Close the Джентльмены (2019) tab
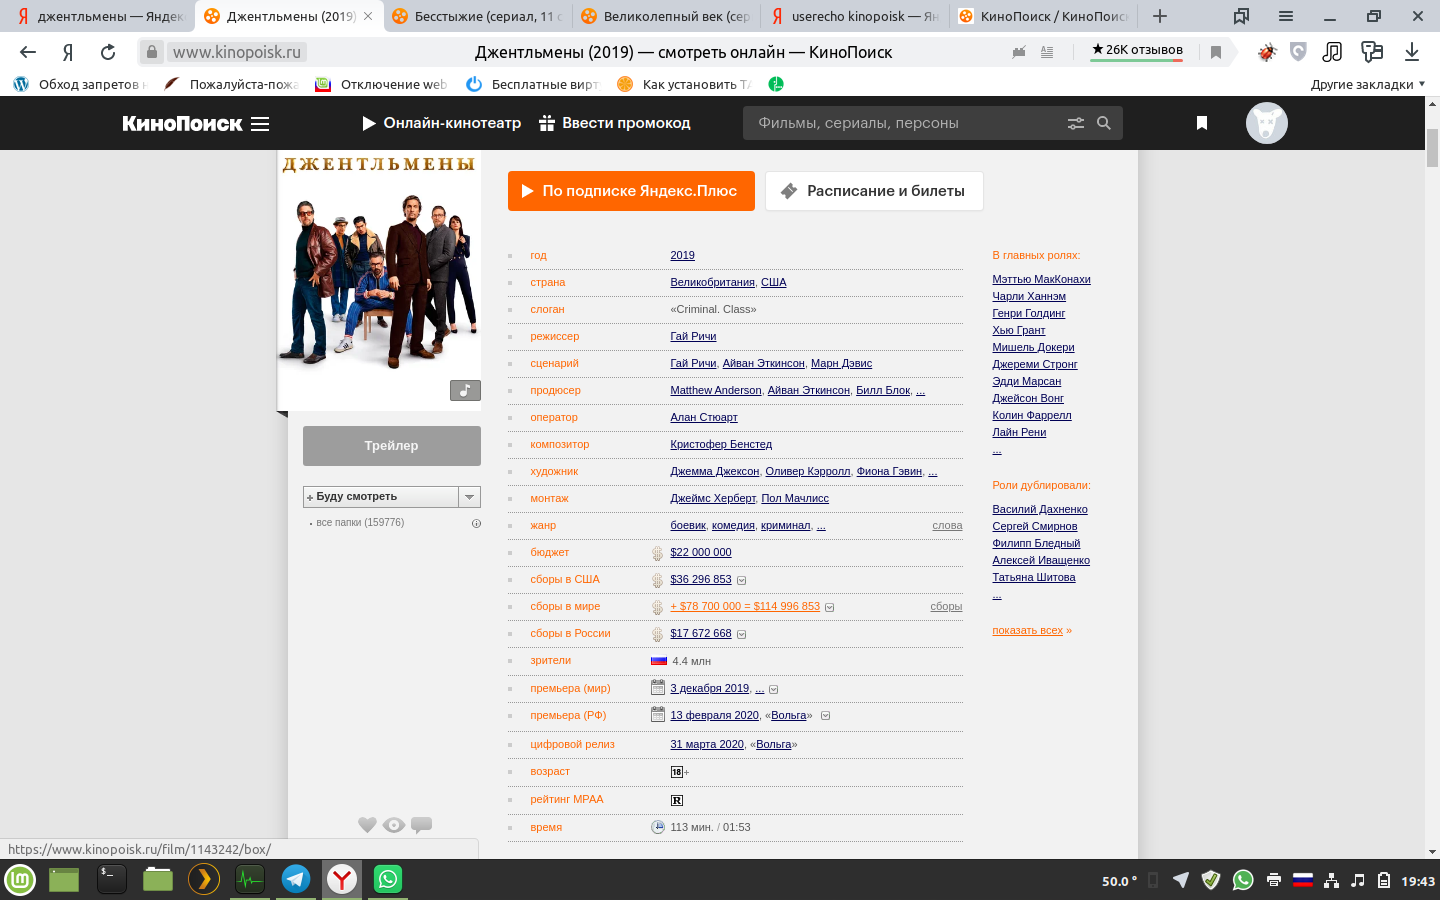This screenshot has height=900, width=1440. click(368, 16)
